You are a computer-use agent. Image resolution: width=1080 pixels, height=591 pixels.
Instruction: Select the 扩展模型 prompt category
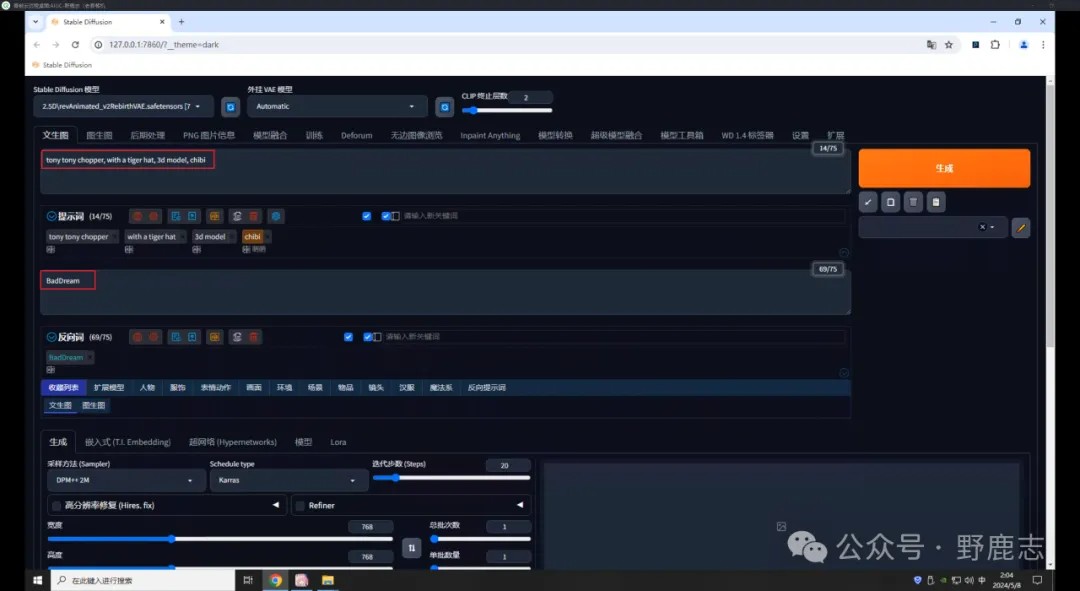coord(109,388)
